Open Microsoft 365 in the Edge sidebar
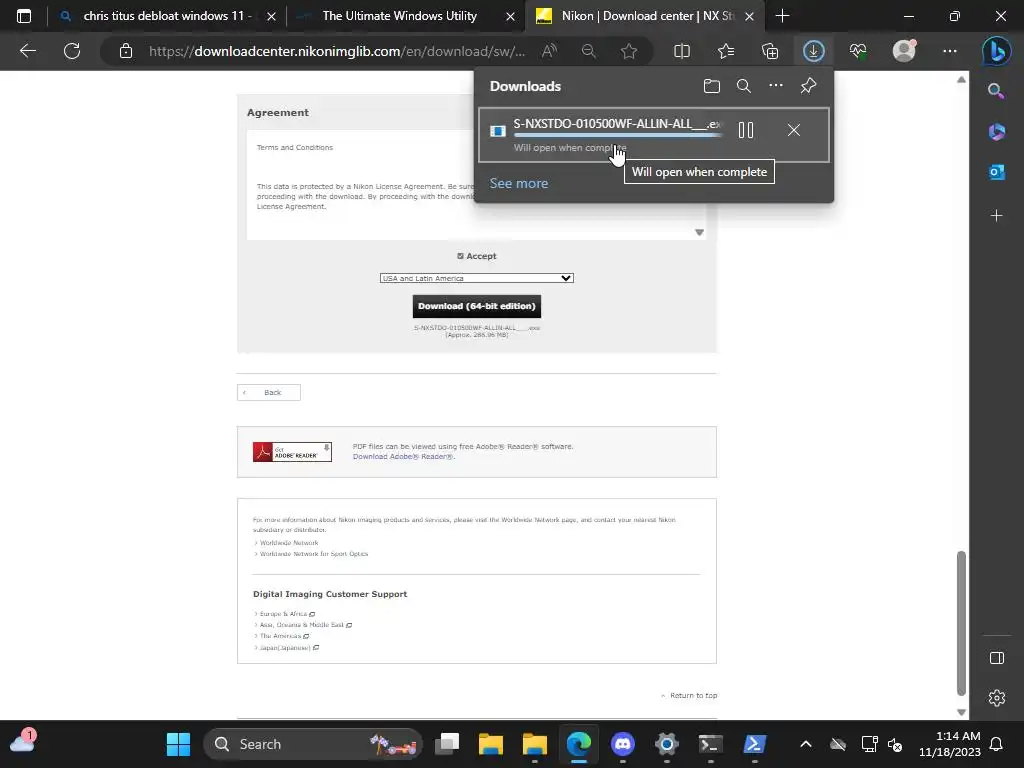This screenshot has height=768, width=1024. click(997, 131)
